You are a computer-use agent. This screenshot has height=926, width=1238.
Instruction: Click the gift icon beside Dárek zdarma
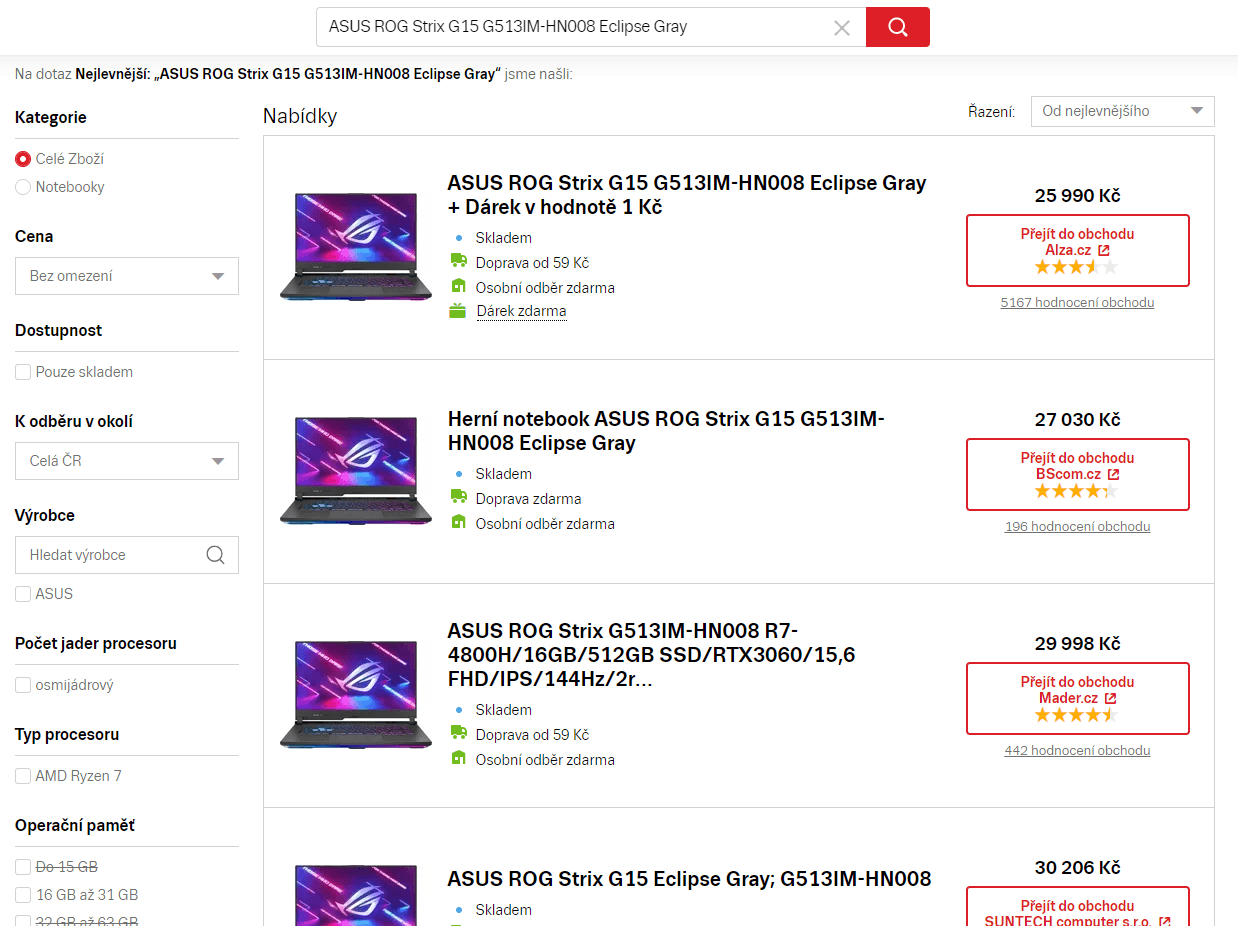(458, 311)
